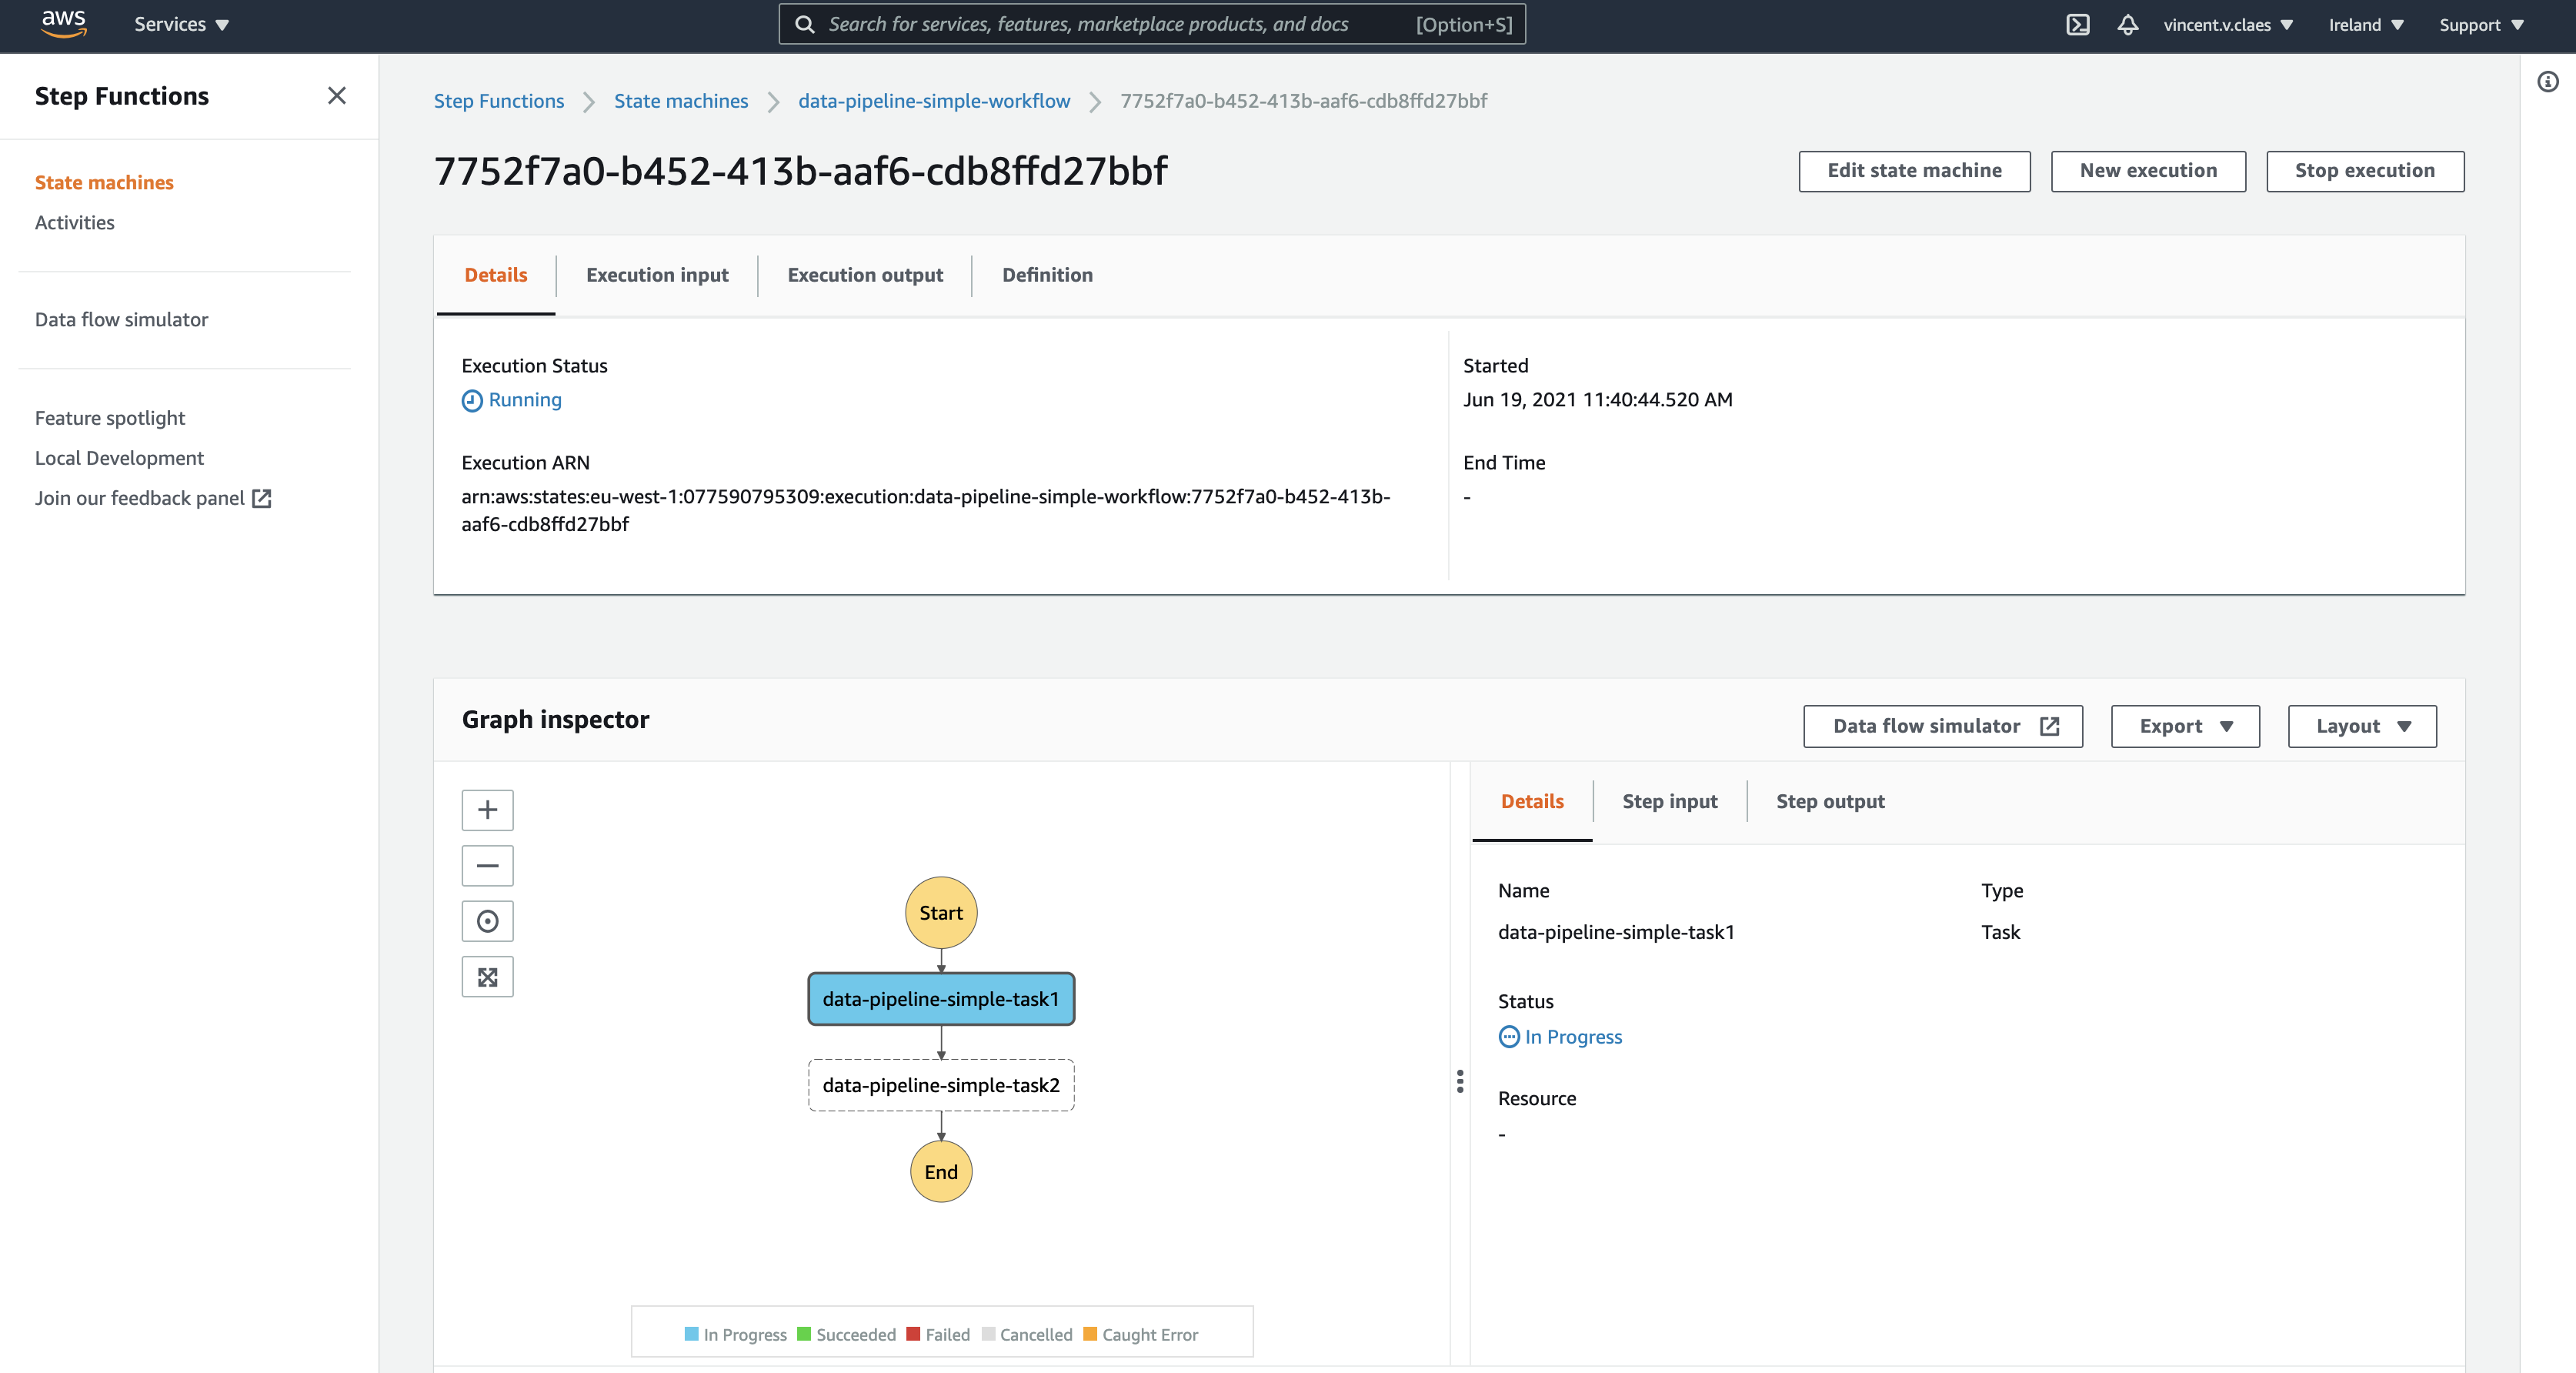This screenshot has width=2576, height=1373.
Task: Open the Ireland region dropdown
Action: [2365, 25]
